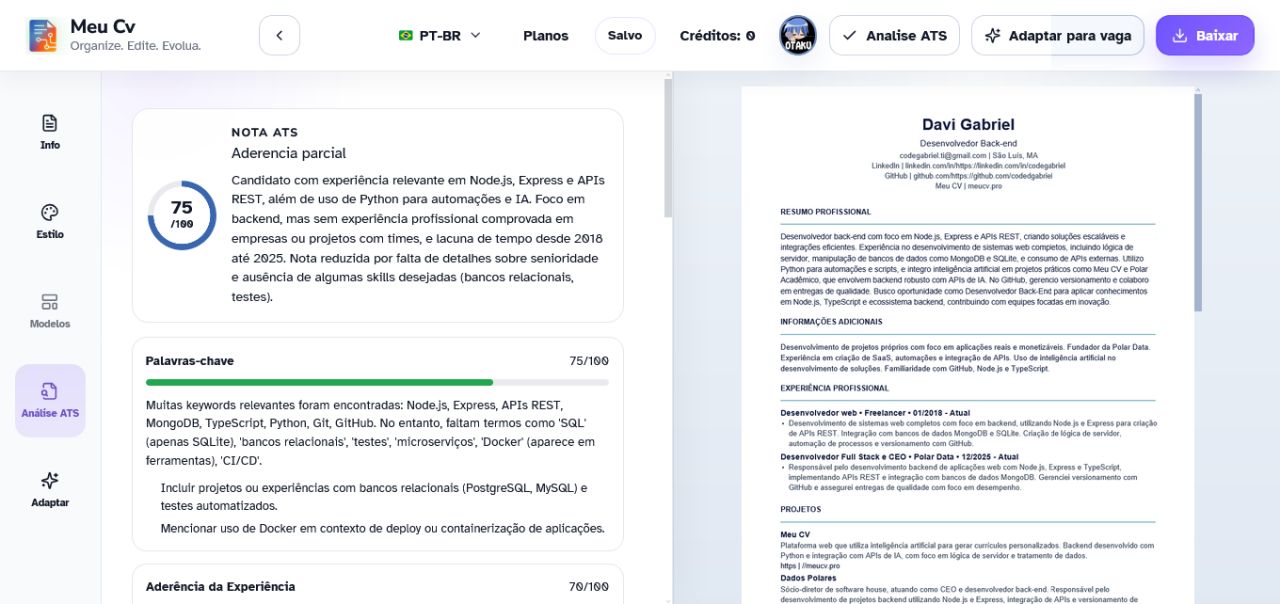The image size is (1280, 604).
Task: Open the Modelos sidebar section
Action: [x=50, y=311]
